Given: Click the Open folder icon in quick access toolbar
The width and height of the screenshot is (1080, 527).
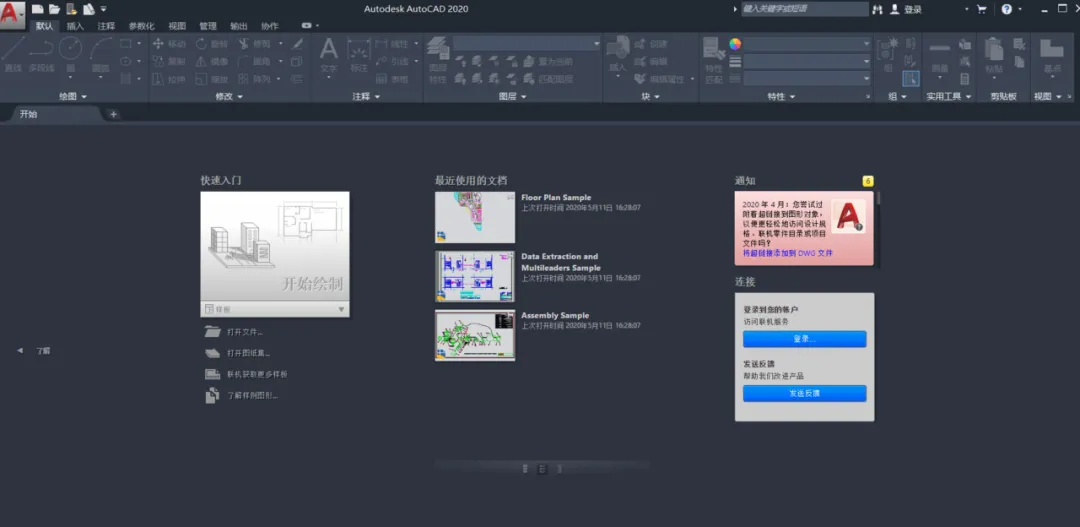Looking at the screenshot, I should pos(54,9).
